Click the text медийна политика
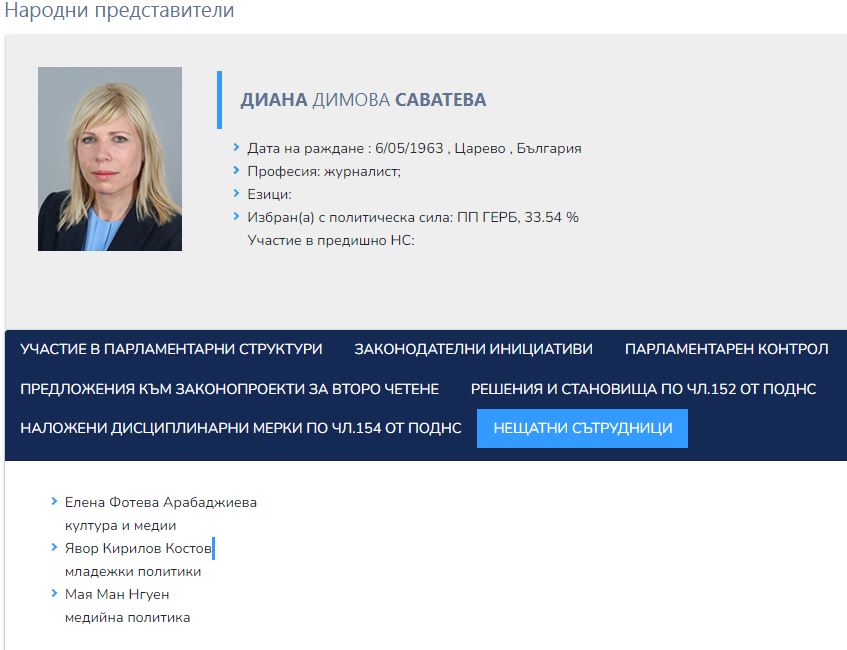Image resolution: width=847 pixels, height=650 pixels. pos(127,618)
